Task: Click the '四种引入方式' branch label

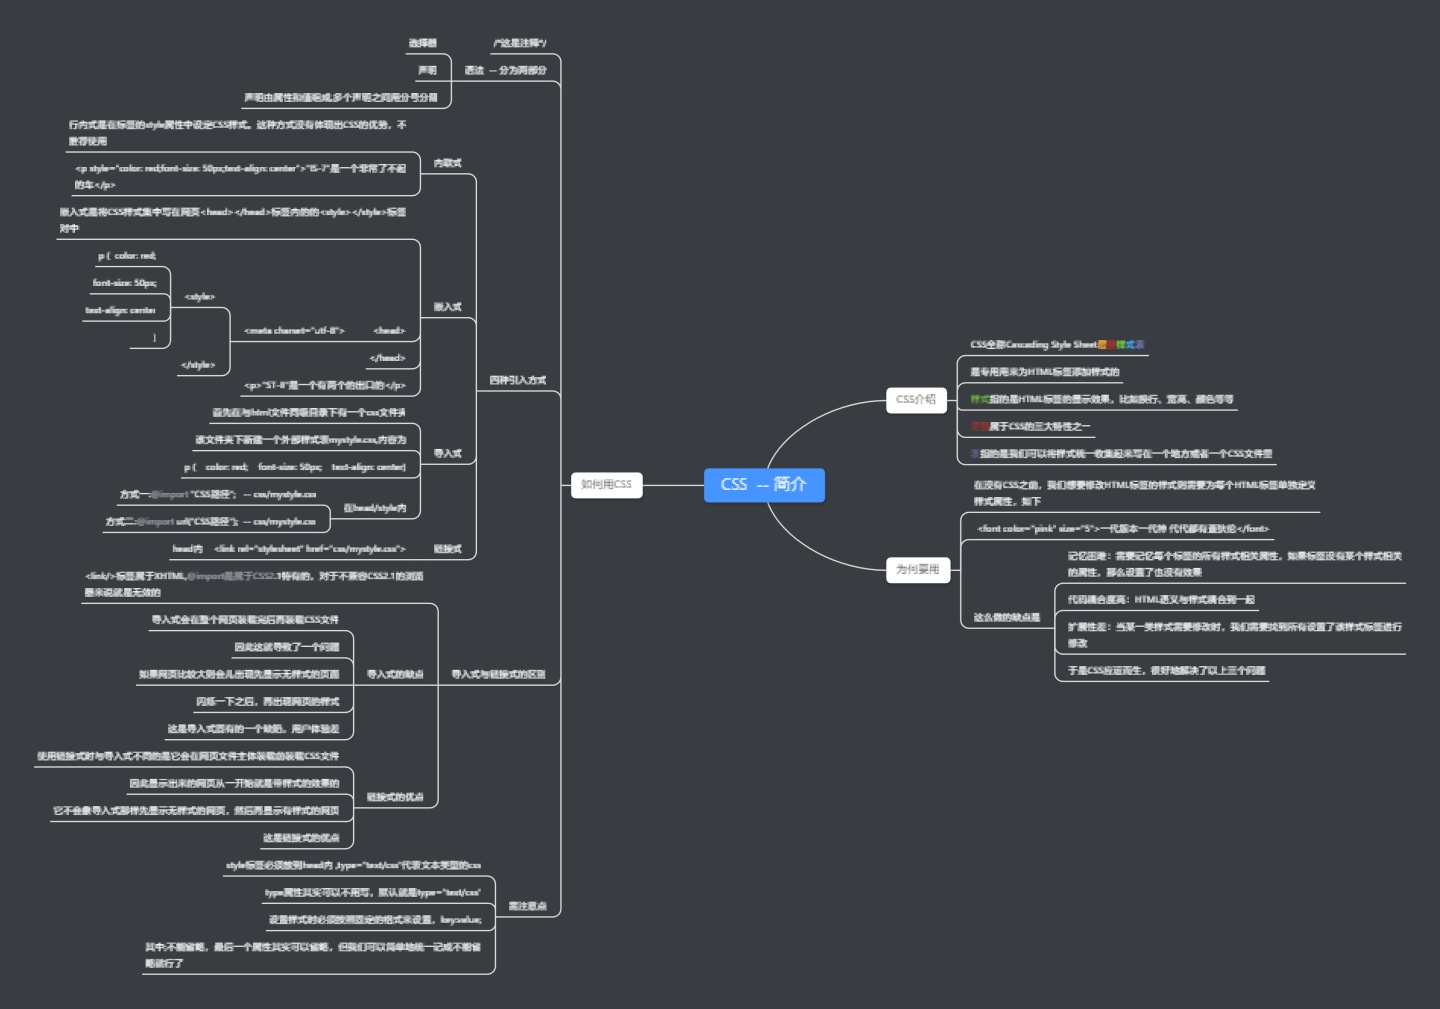Action: pyautogui.click(x=518, y=380)
